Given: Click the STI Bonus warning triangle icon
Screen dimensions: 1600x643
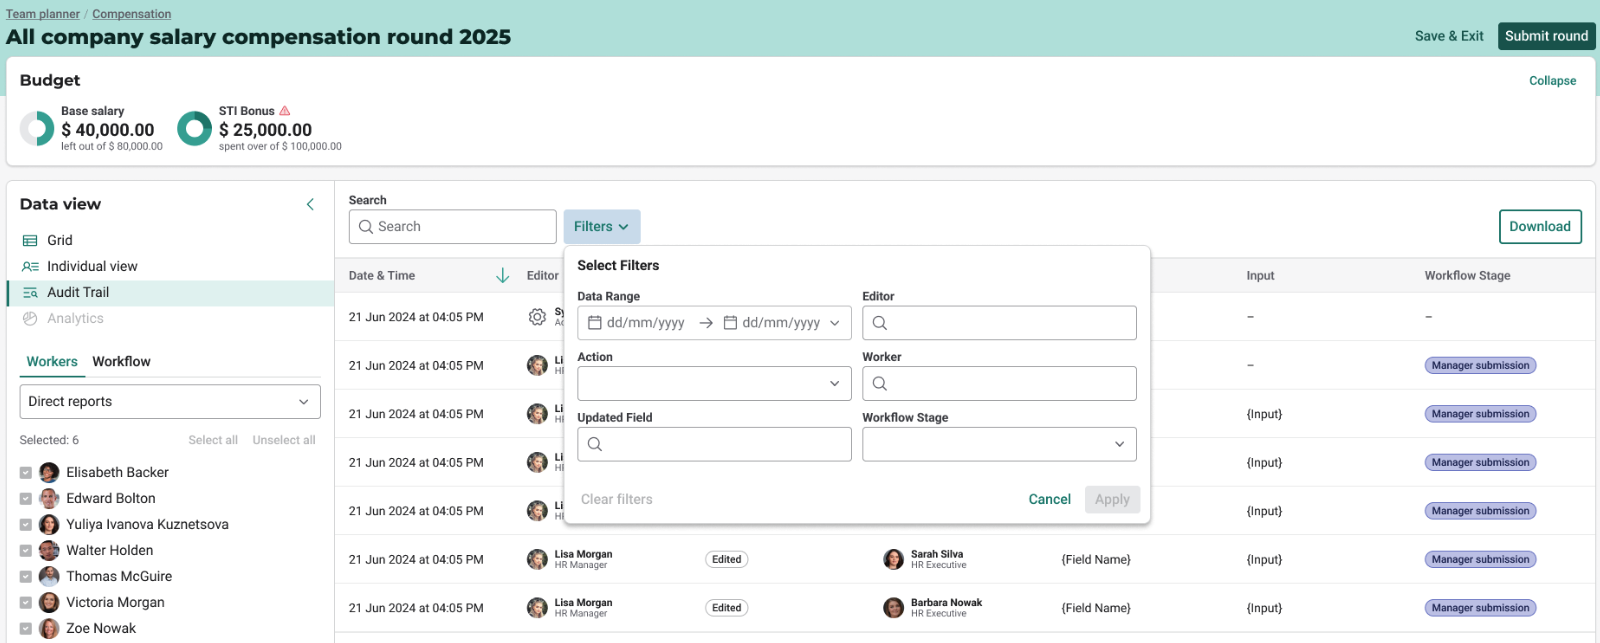Looking at the screenshot, I should pos(285,111).
